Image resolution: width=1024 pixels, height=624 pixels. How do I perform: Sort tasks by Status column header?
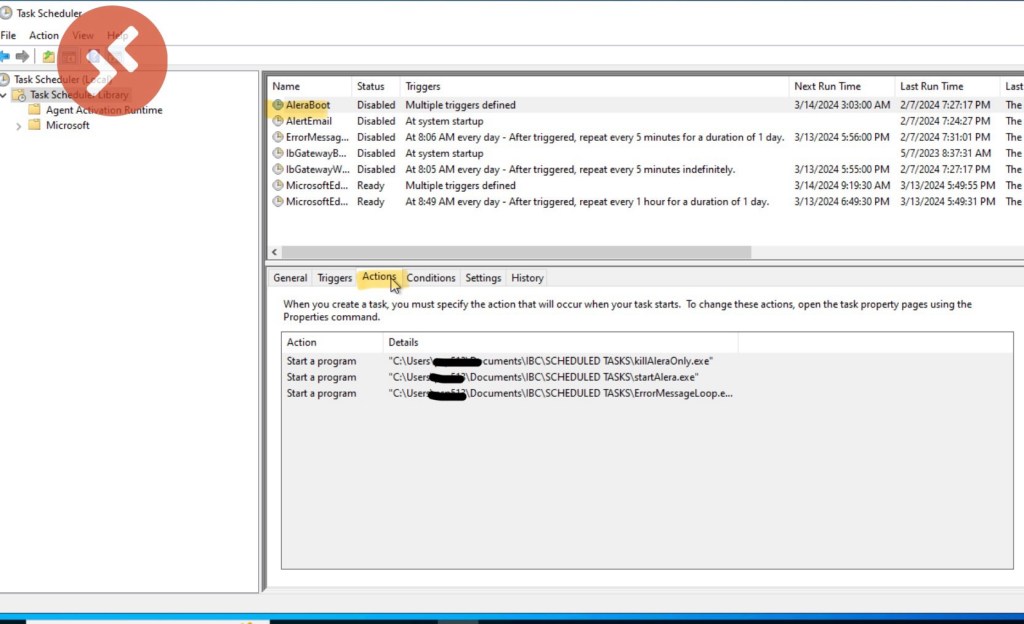371,86
